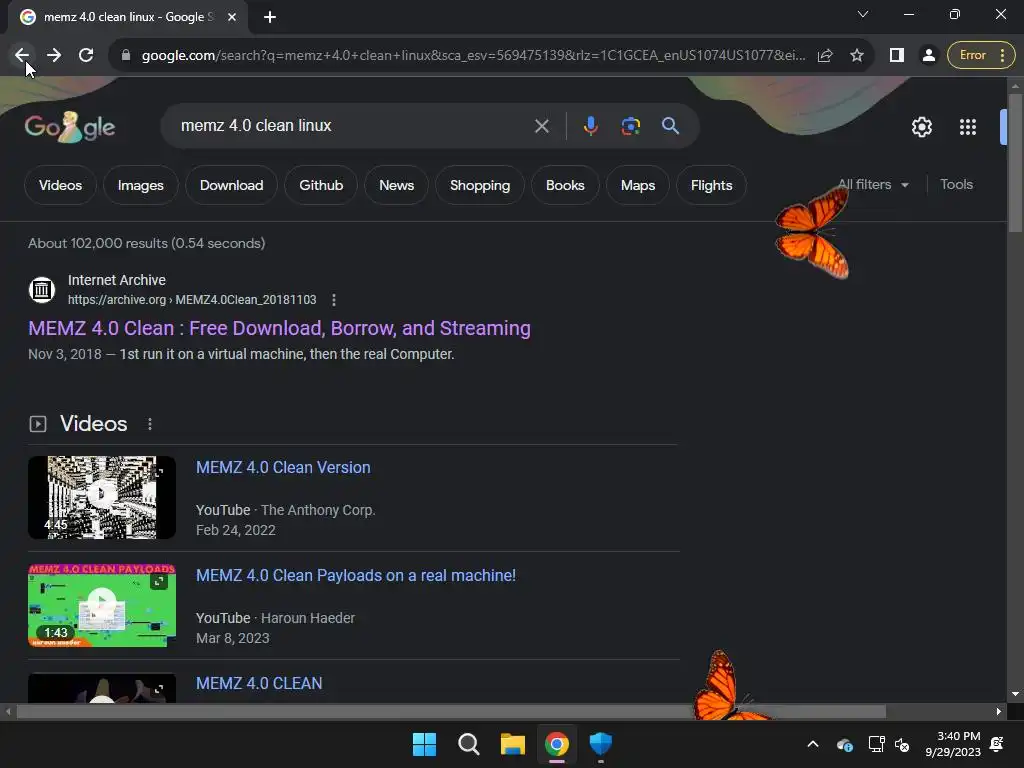Play the MEMZ Clean Payloads video thumbnail
The width and height of the screenshot is (1024, 768).
tap(102, 605)
